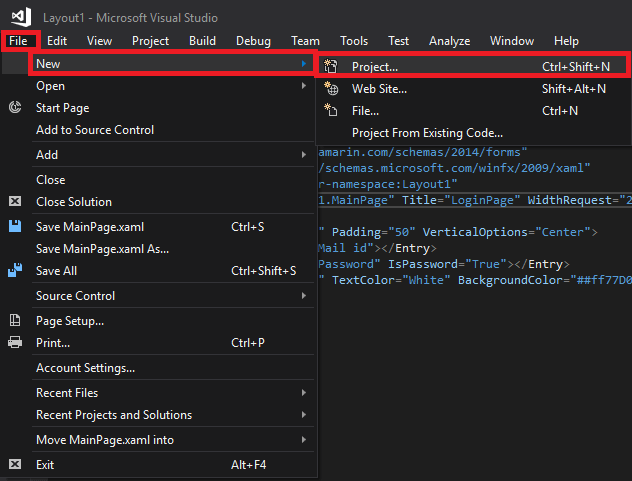Expand the Source Control submenu
Viewport: 632px width, 481px height.
pyautogui.click(x=304, y=296)
